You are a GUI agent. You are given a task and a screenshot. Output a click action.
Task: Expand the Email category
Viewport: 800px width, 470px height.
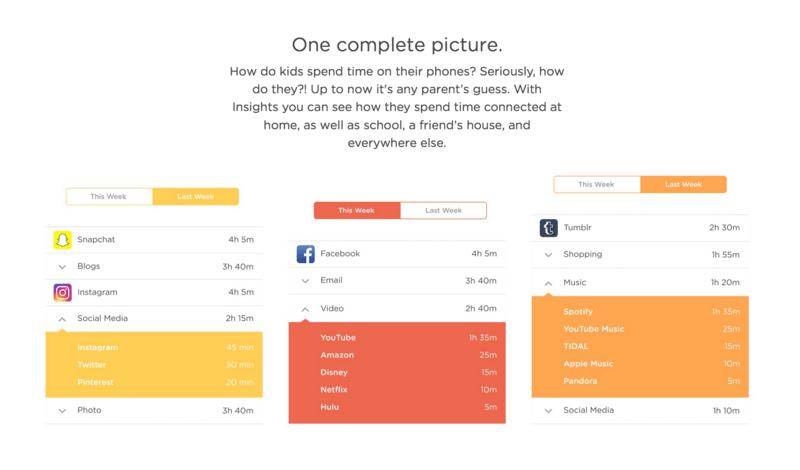306,281
